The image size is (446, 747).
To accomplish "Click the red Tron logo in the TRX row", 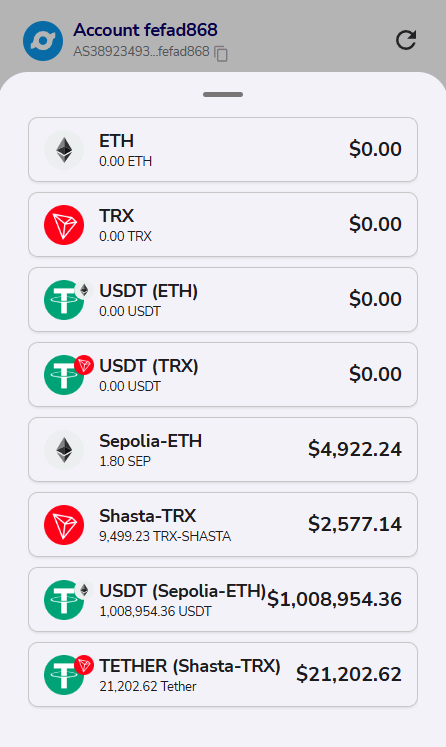I will coord(64,225).
